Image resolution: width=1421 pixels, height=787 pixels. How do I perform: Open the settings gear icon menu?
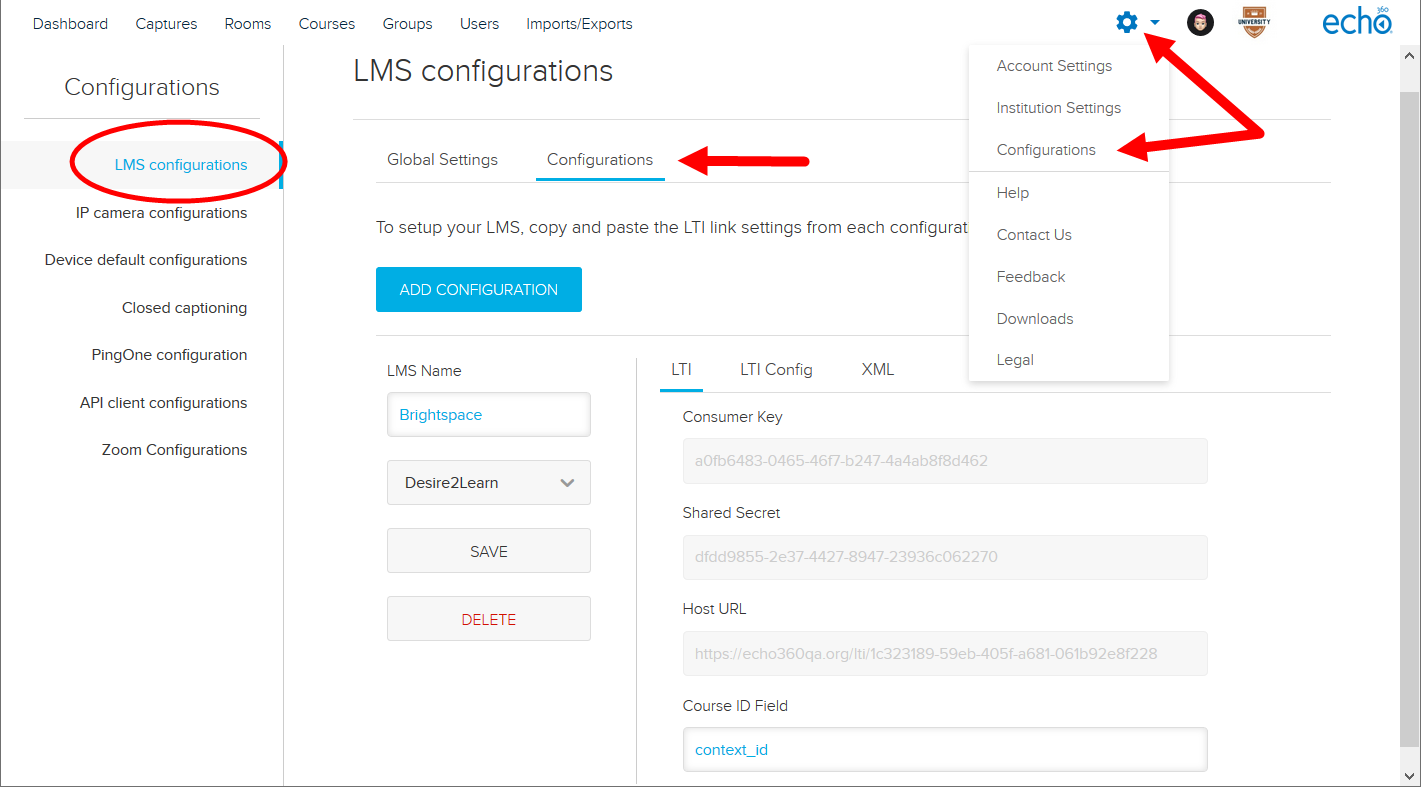point(1127,22)
